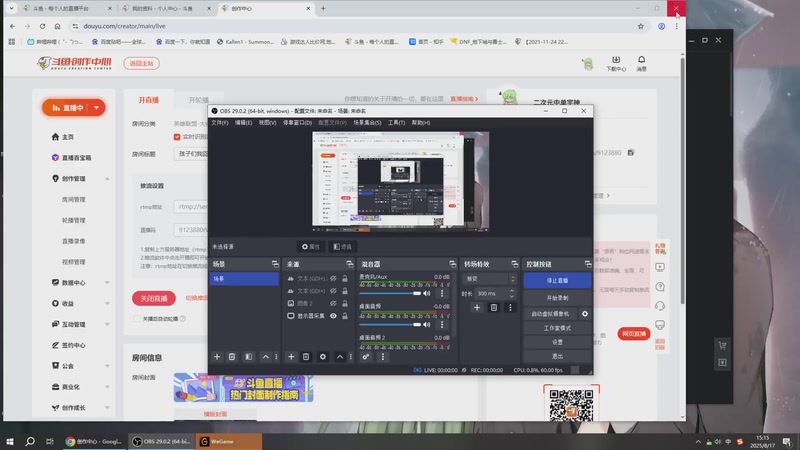Enter 工作室模式 studio mode
Screen dimensions: 800x450
pos(557,328)
